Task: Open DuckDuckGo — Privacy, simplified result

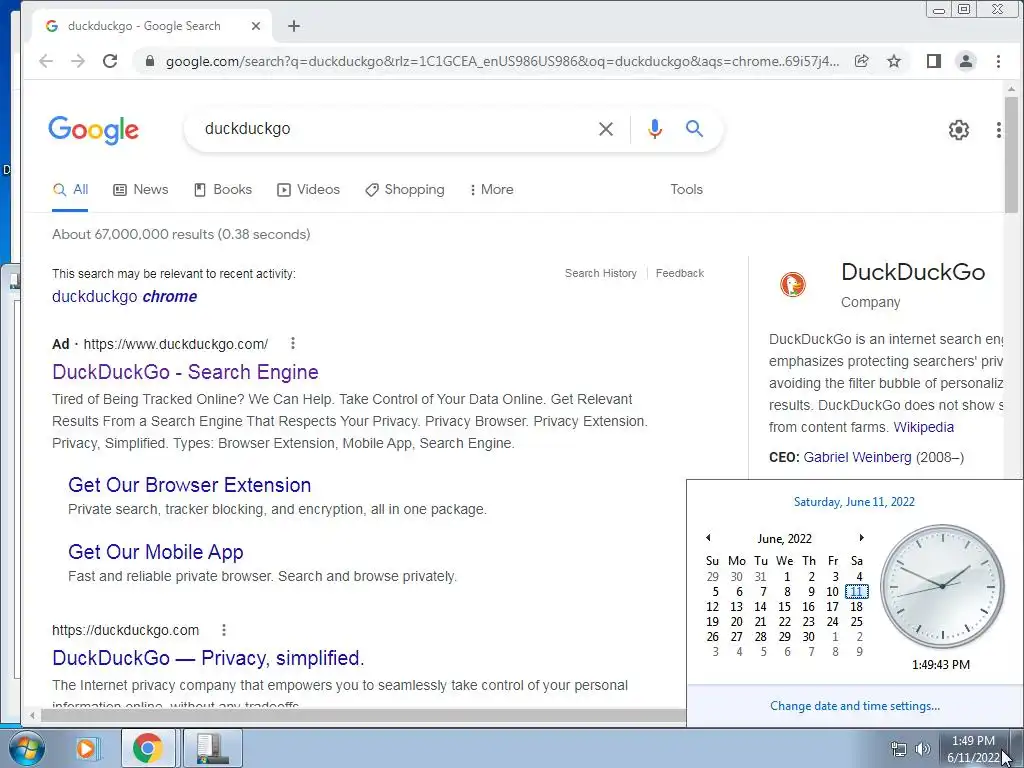Action: [x=208, y=658]
